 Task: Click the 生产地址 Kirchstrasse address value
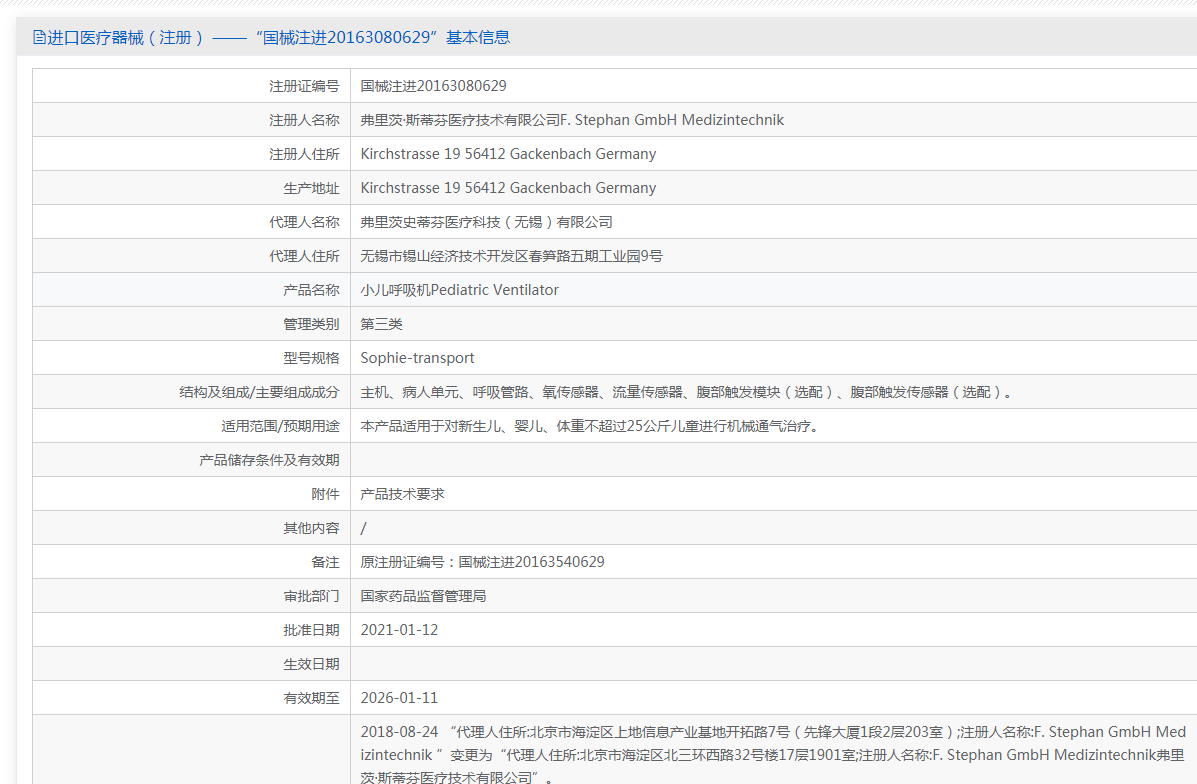tap(508, 188)
